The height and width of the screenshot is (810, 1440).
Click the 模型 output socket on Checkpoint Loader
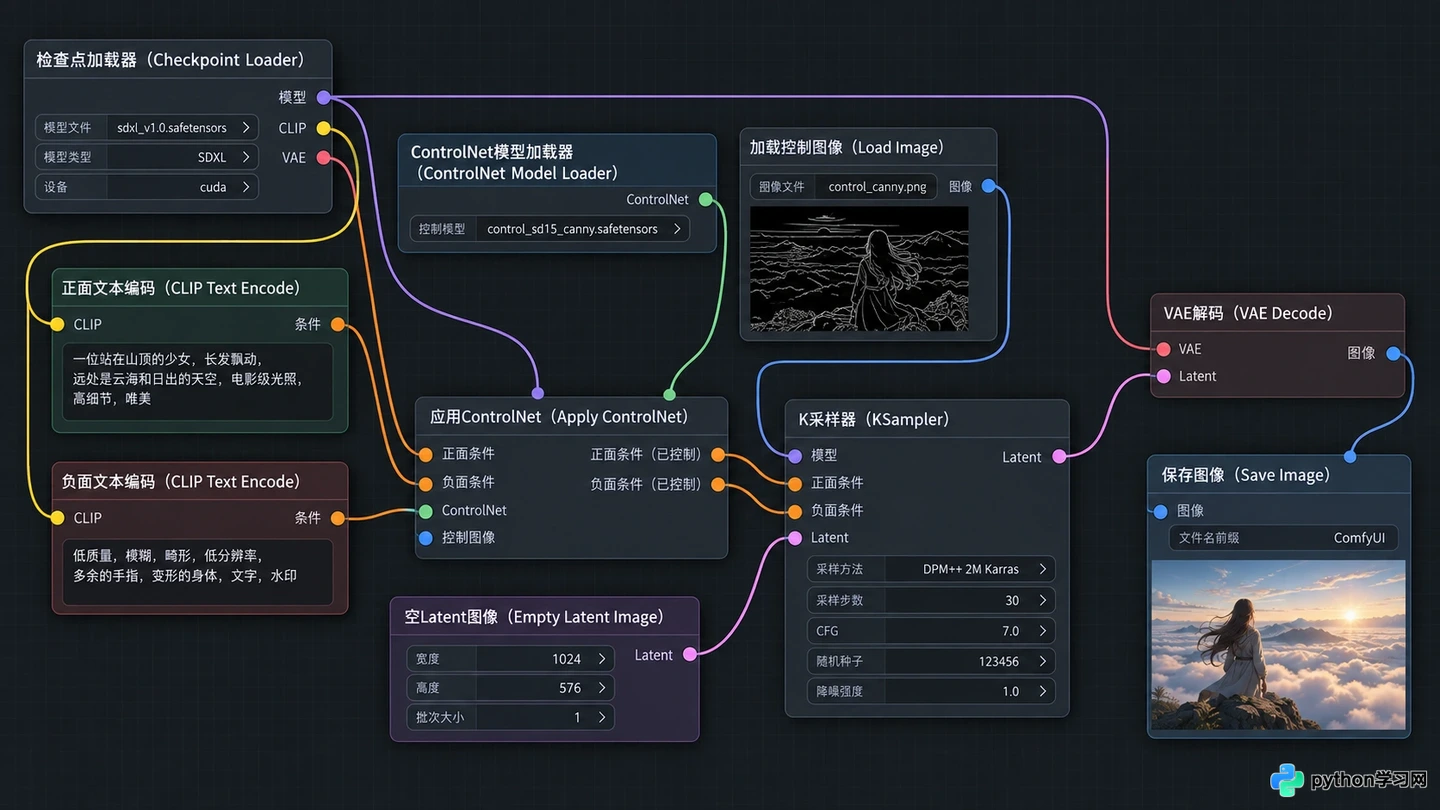pyautogui.click(x=323, y=97)
